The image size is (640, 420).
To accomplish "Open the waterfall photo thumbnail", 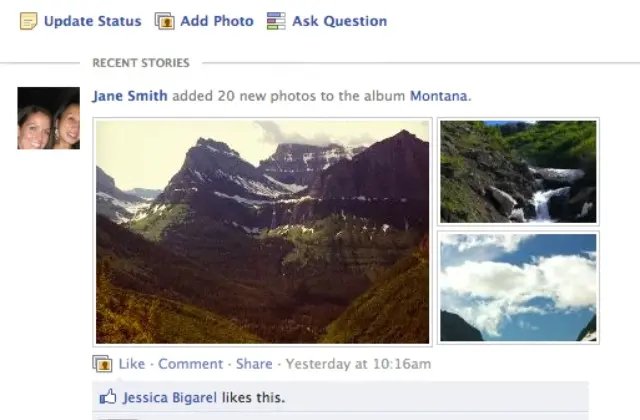I will coord(518,172).
